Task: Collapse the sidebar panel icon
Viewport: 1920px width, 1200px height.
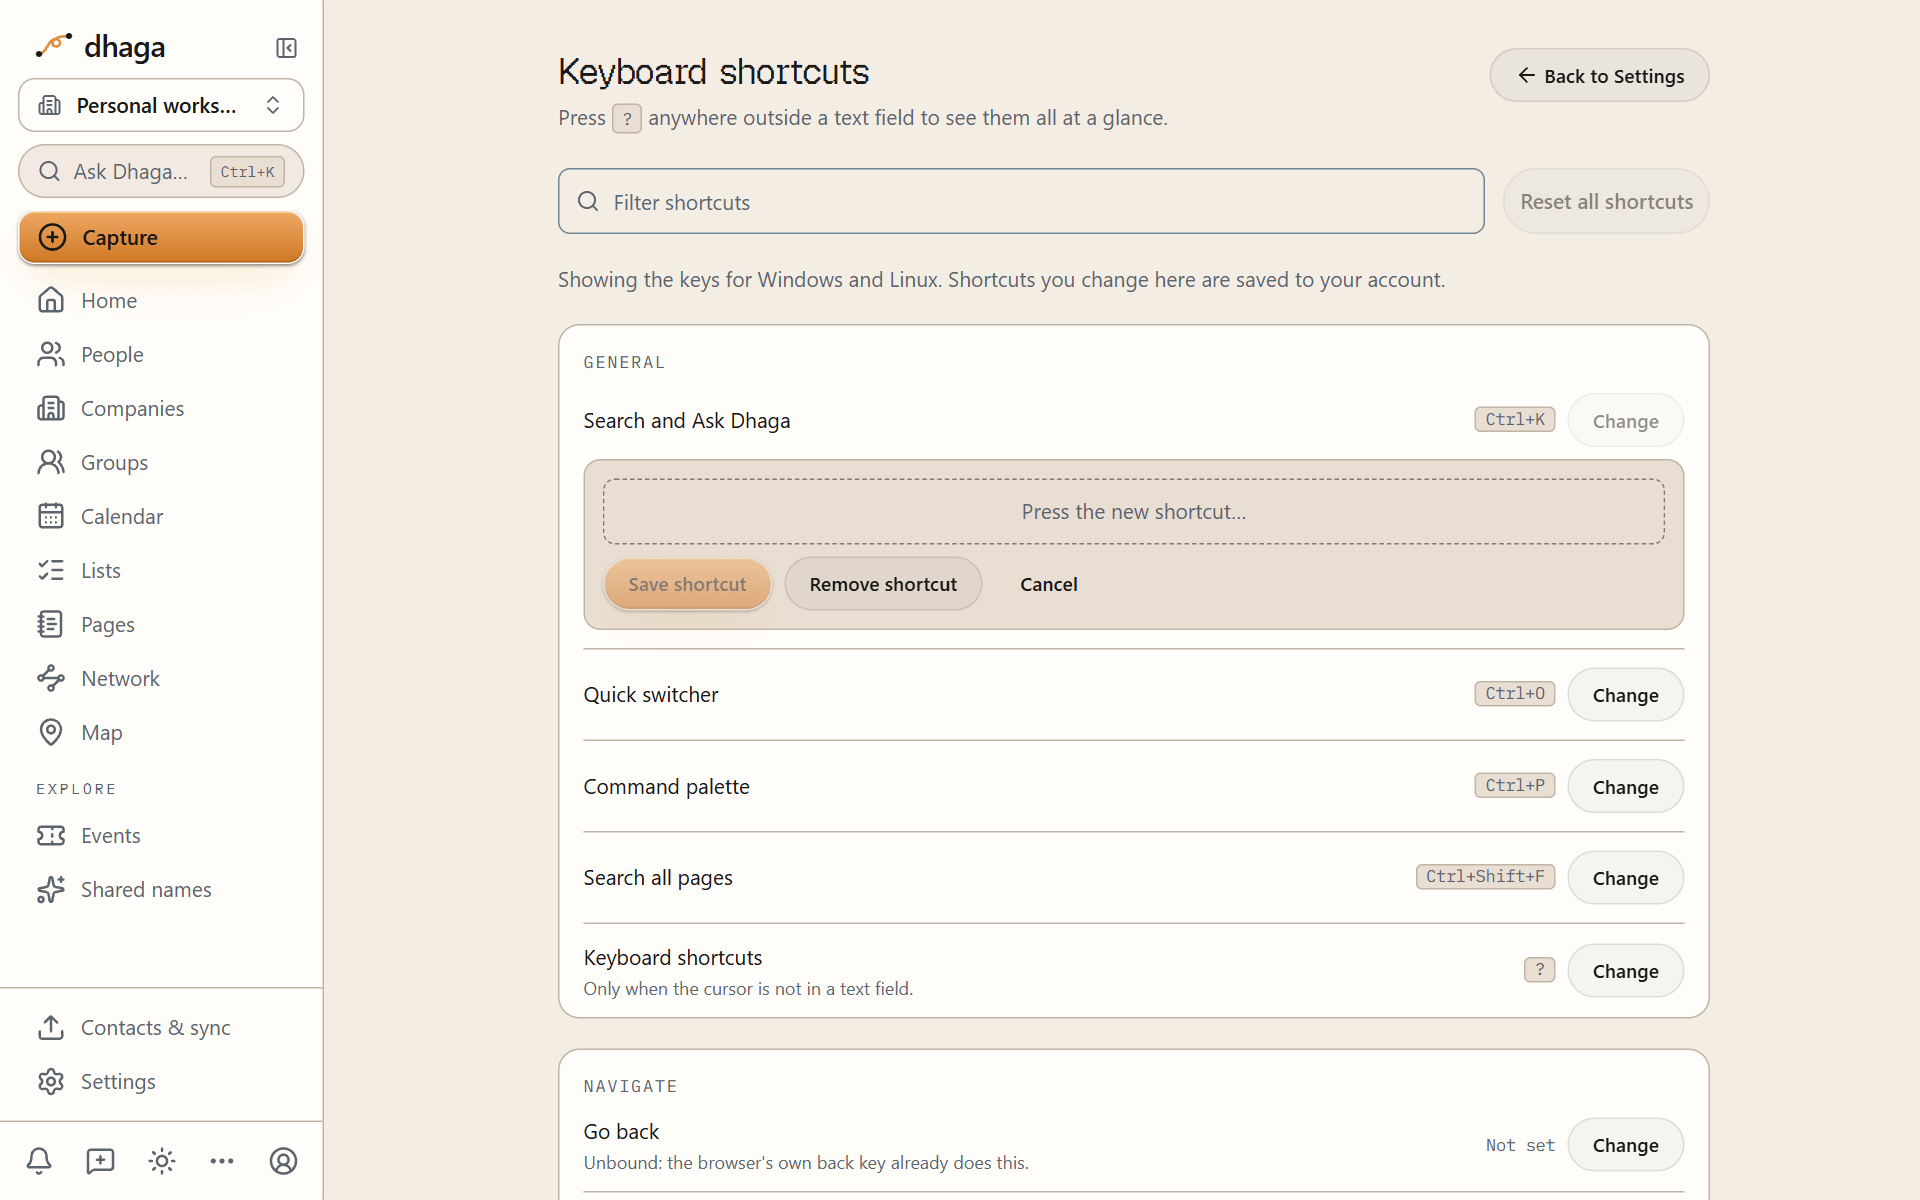Action: pyautogui.click(x=286, y=48)
